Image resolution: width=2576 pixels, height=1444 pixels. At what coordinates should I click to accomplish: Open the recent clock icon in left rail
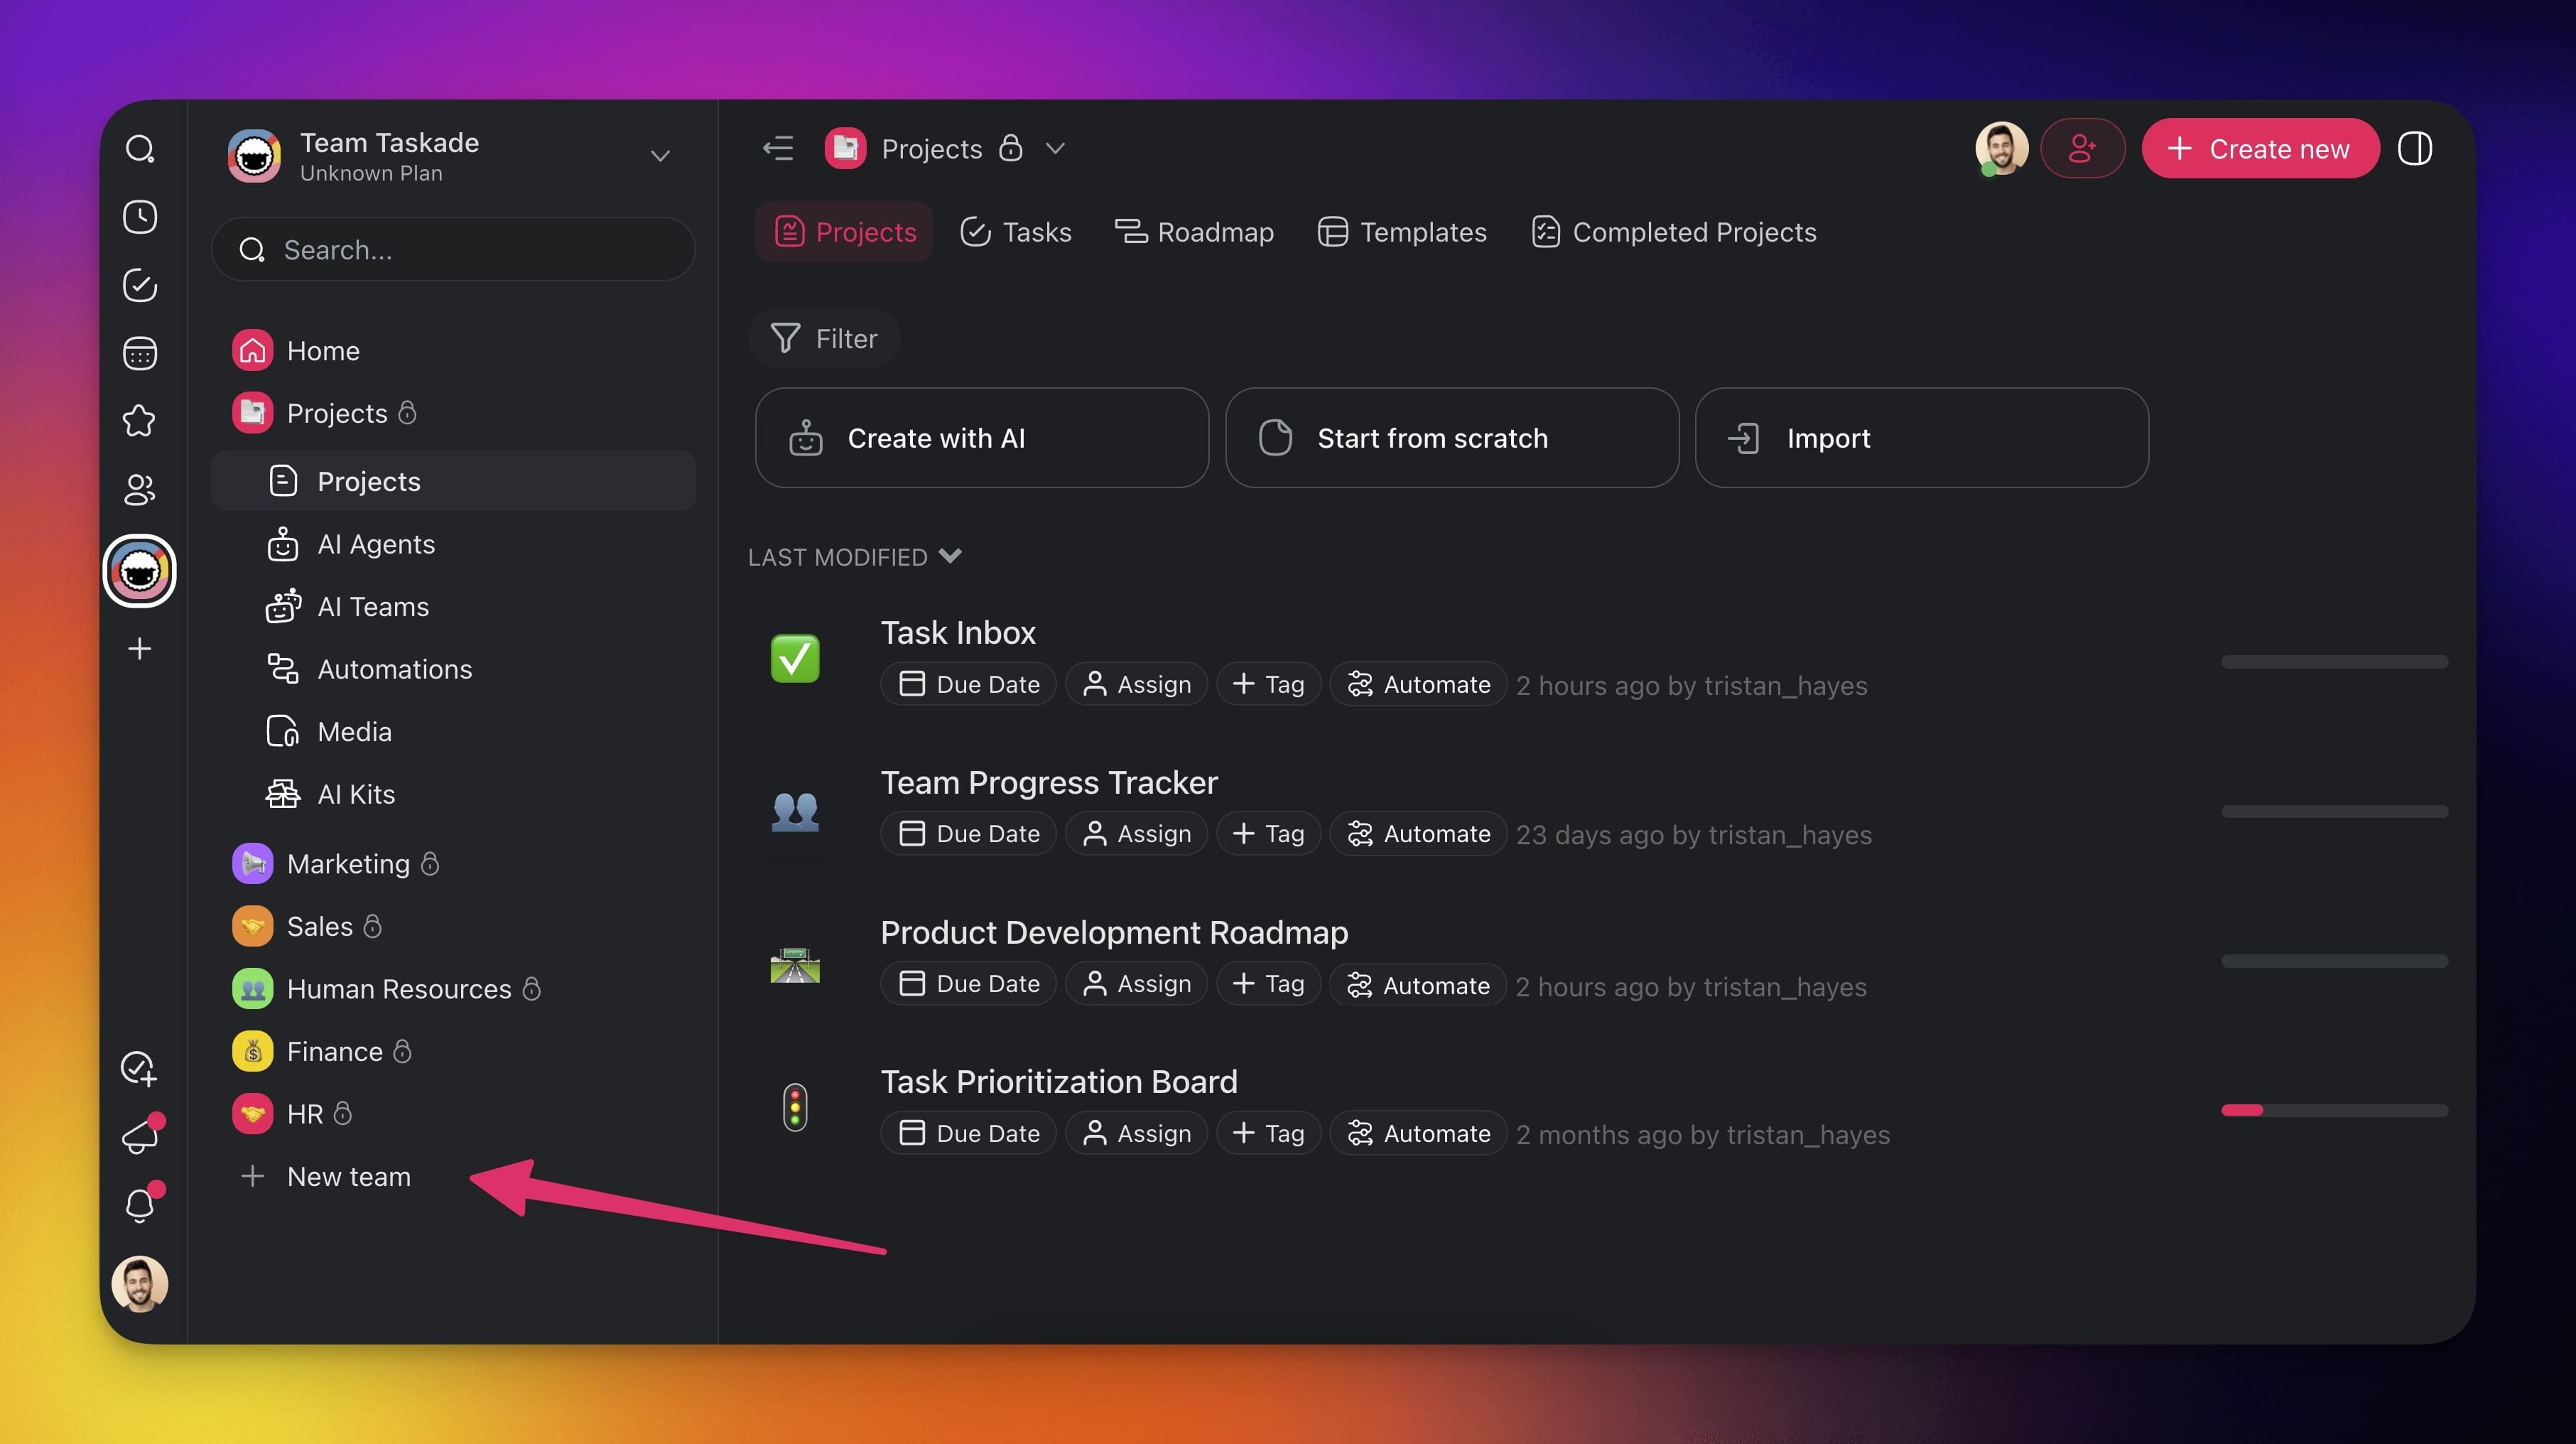tap(140, 217)
